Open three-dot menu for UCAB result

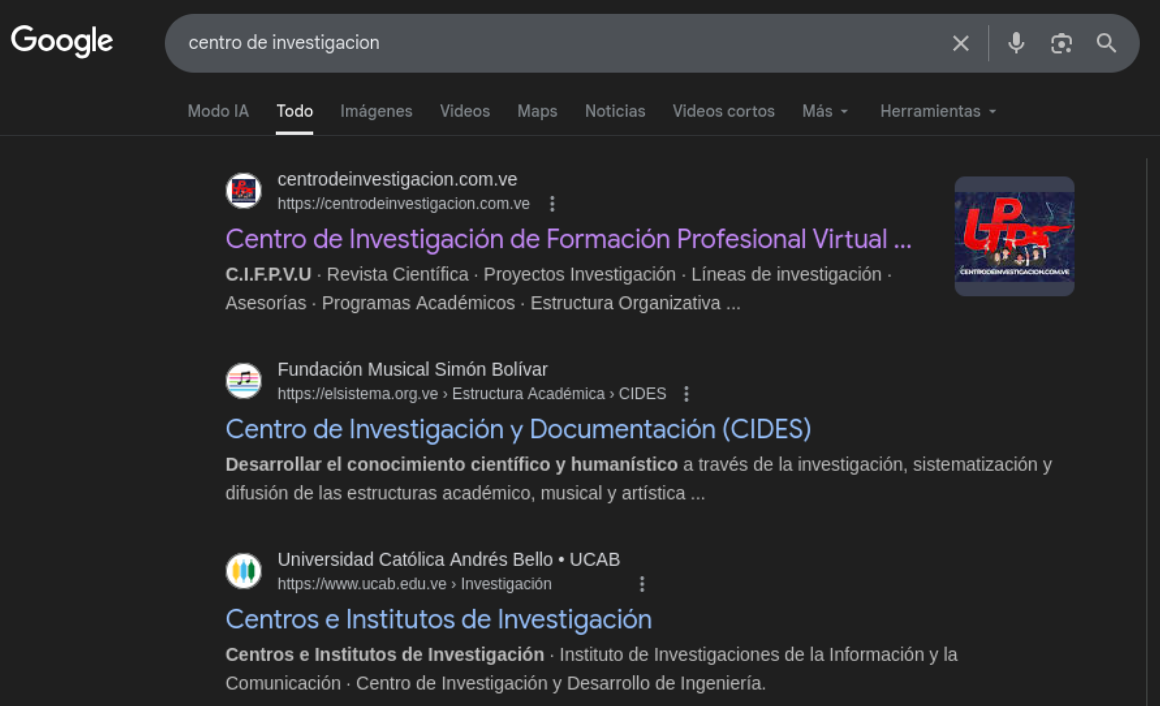tap(642, 584)
